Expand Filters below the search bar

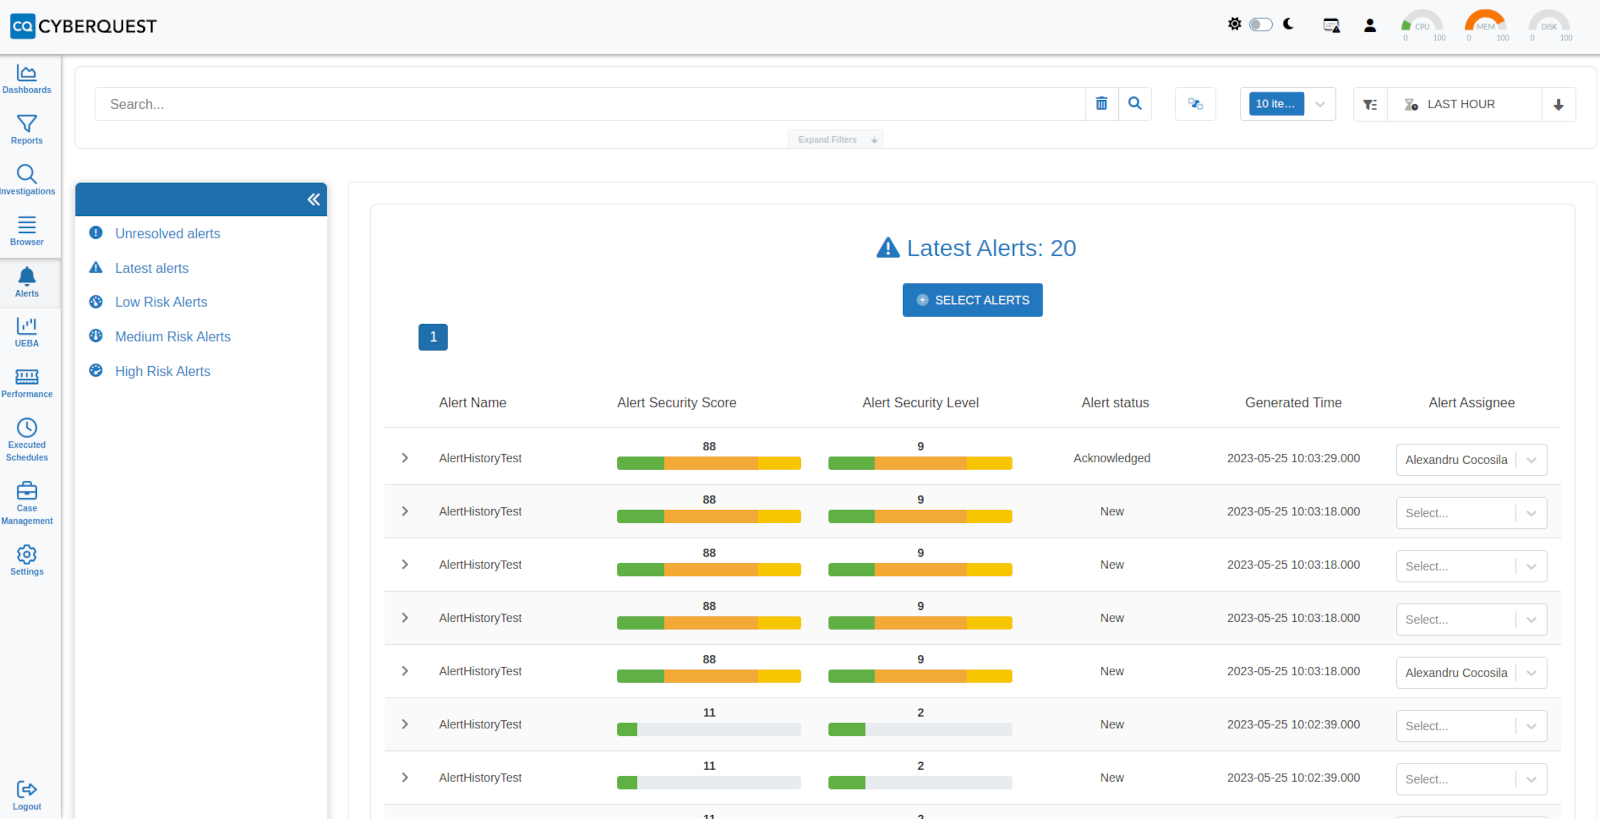click(x=836, y=140)
